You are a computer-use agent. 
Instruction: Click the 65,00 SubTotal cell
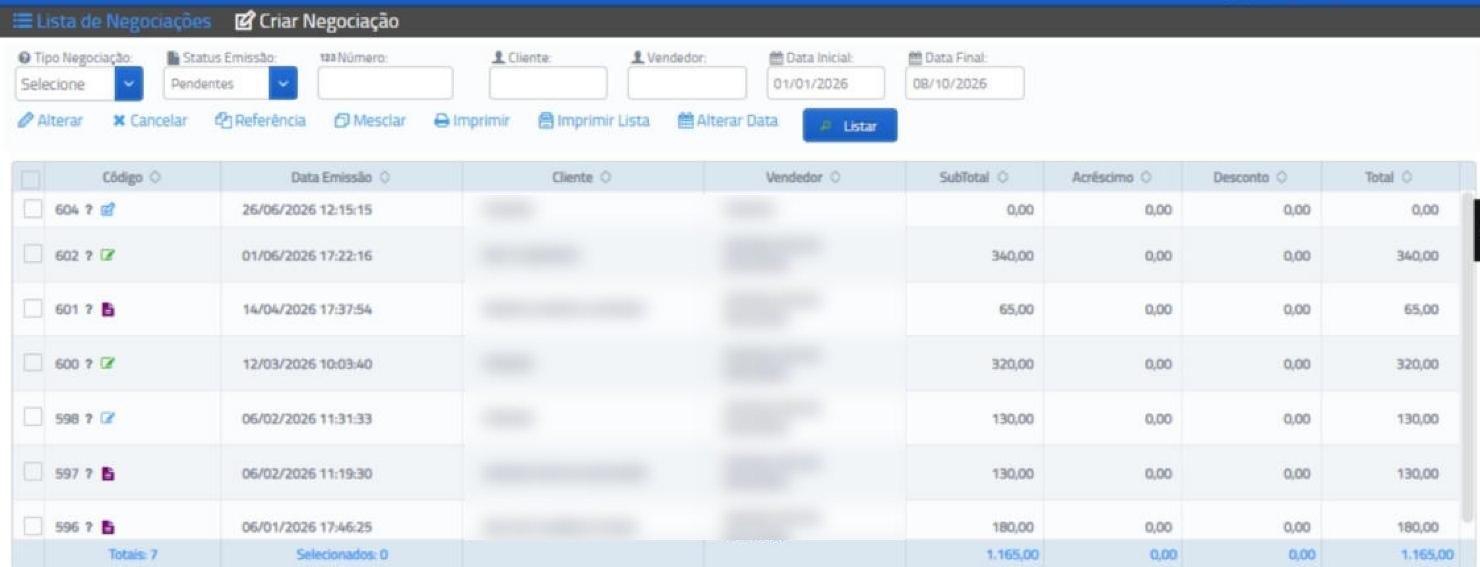tap(1016, 310)
